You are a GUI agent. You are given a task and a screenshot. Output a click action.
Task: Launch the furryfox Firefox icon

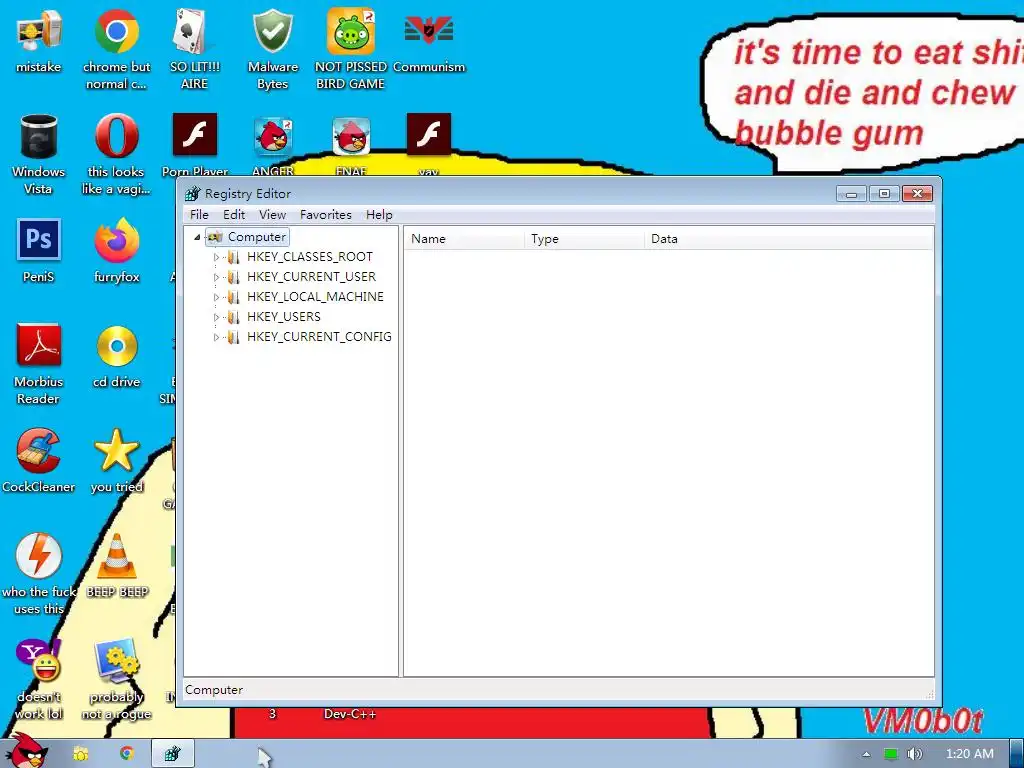116,251
